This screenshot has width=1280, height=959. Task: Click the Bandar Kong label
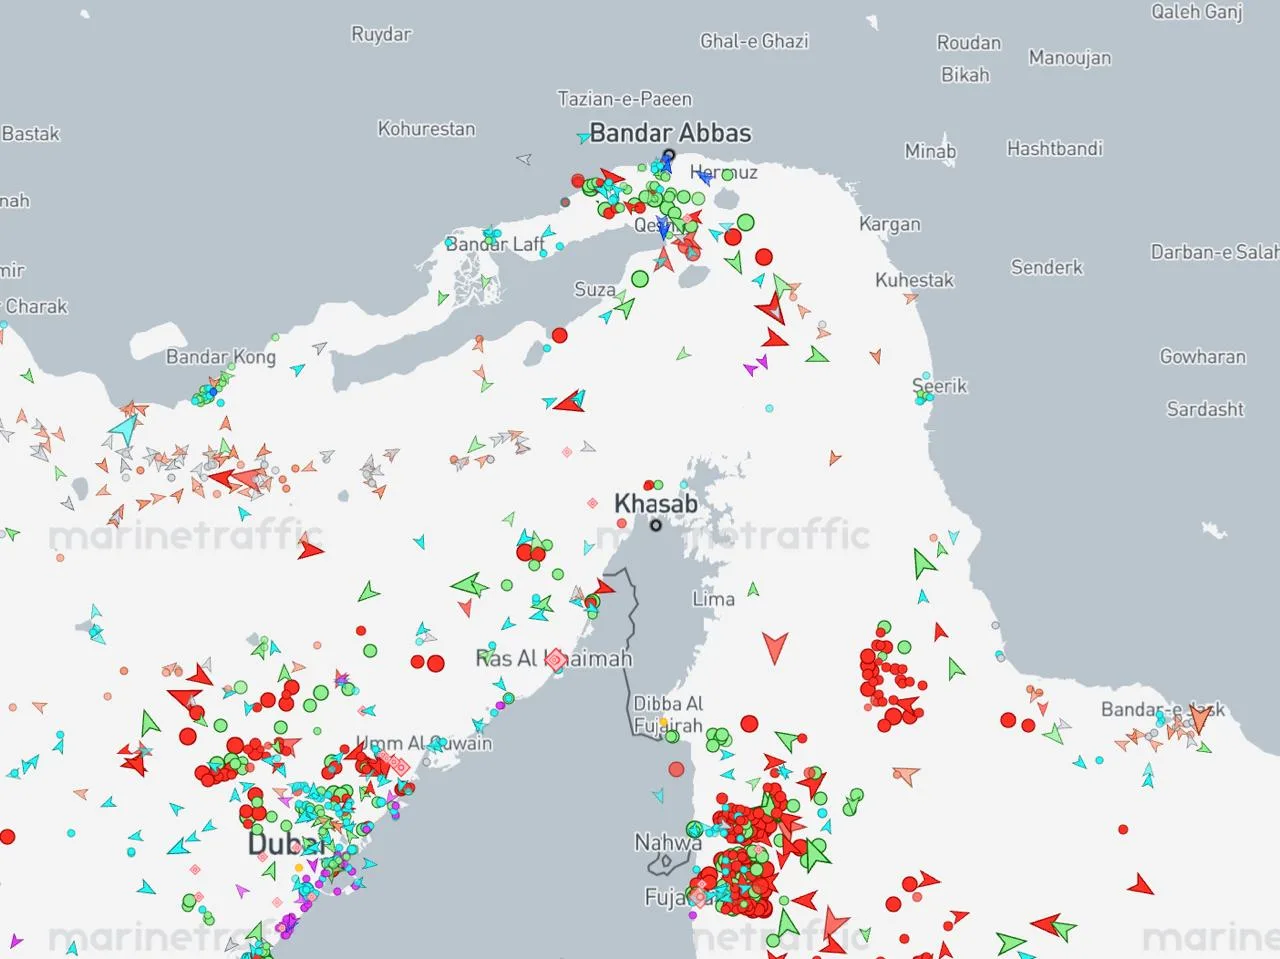pos(221,356)
